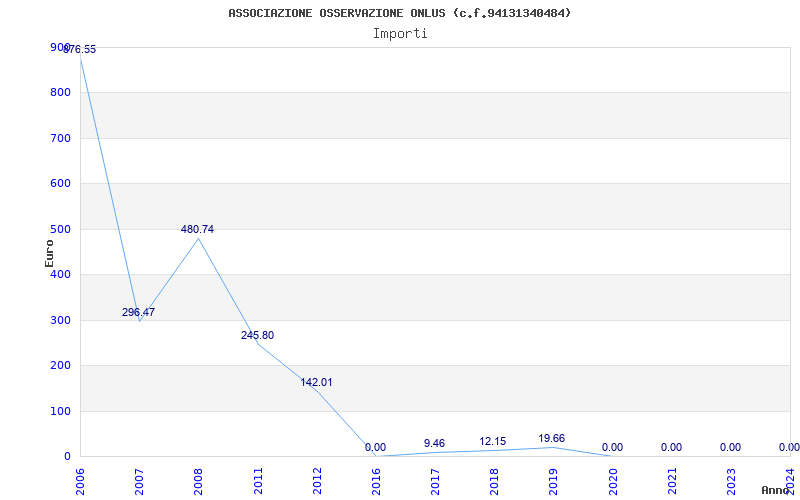Click y-axis tick 500
800x500 pixels.
(x=60, y=229)
